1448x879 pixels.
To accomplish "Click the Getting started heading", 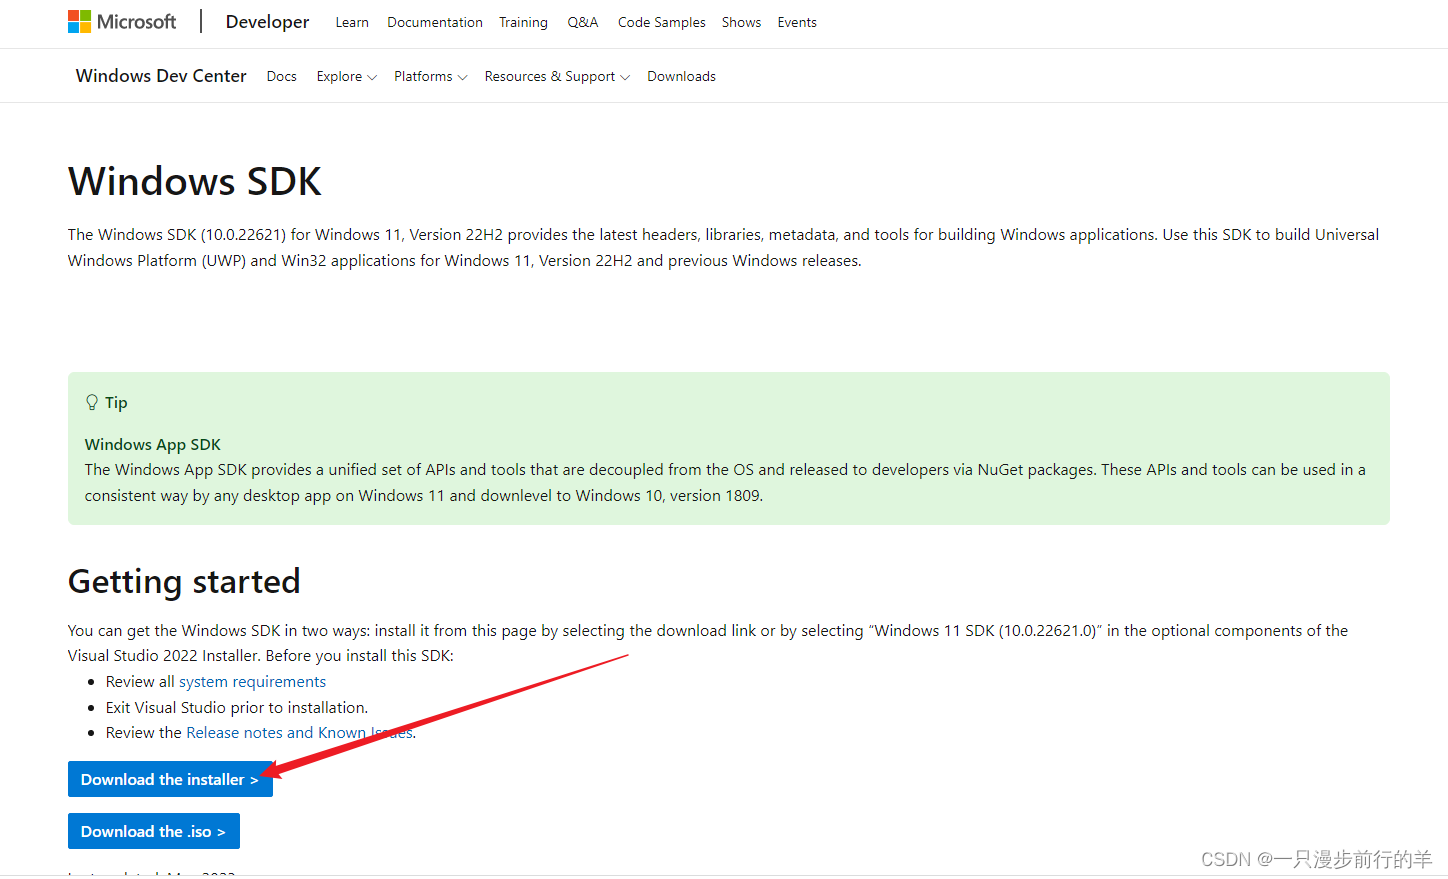I will tap(184, 582).
